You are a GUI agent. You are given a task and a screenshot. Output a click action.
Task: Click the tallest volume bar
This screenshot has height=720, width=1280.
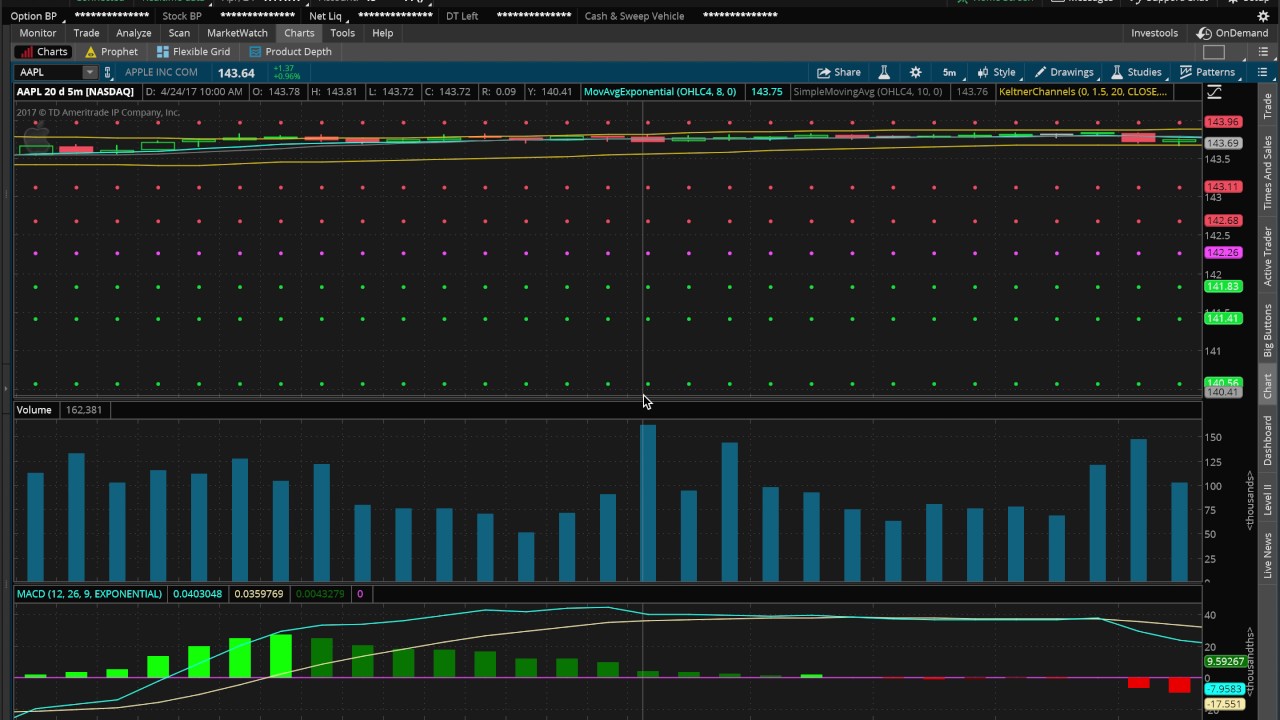648,503
